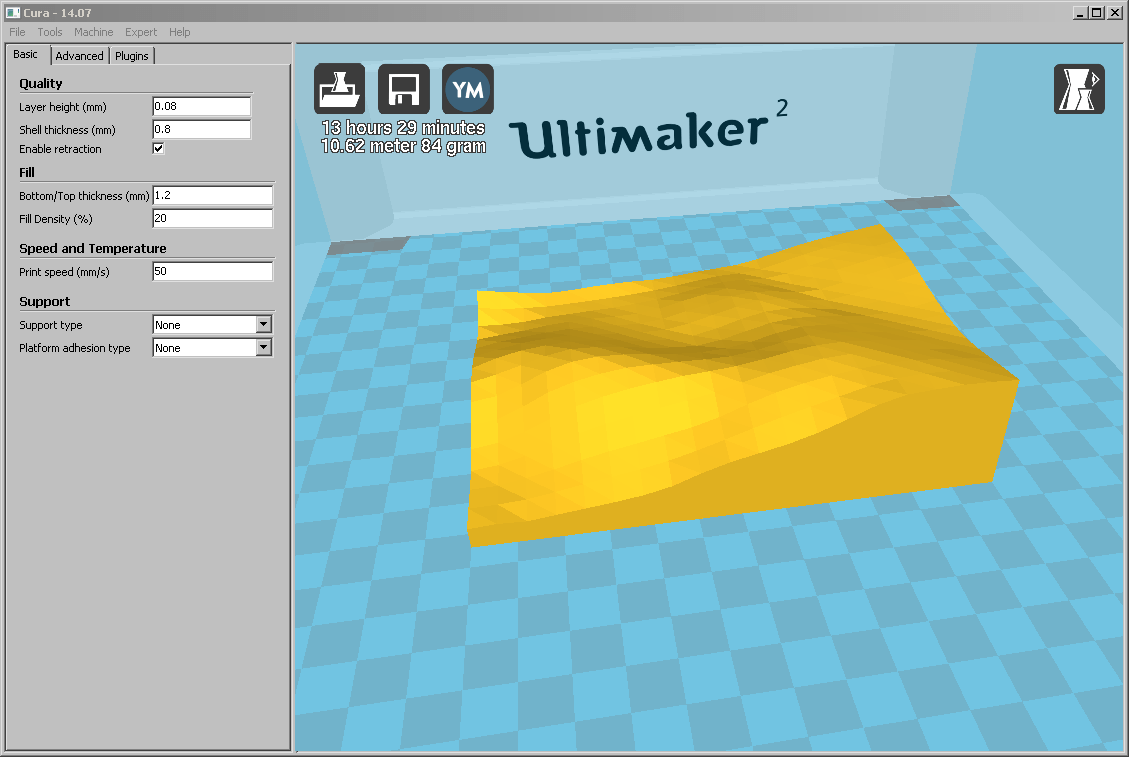Click the YM YouMagine share icon

(468, 89)
